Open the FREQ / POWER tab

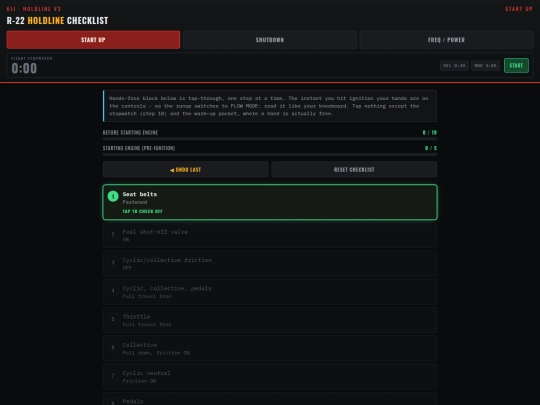point(446,40)
